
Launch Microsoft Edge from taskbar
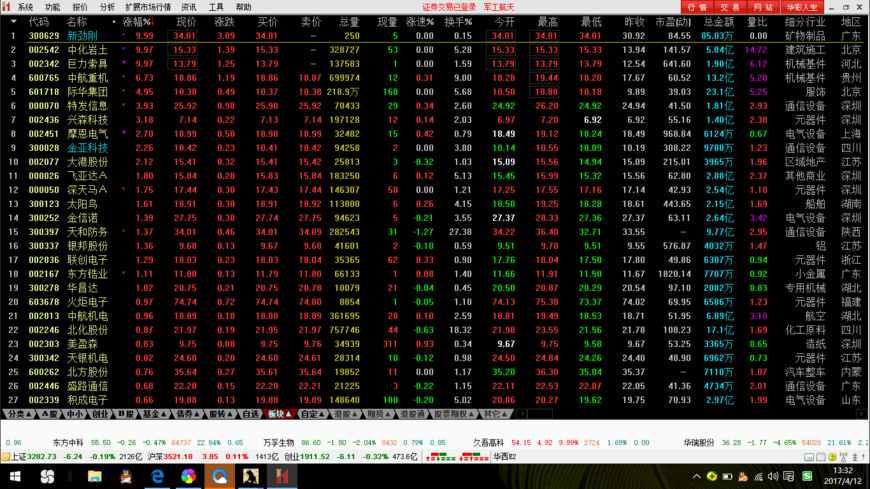pyautogui.click(x=157, y=476)
